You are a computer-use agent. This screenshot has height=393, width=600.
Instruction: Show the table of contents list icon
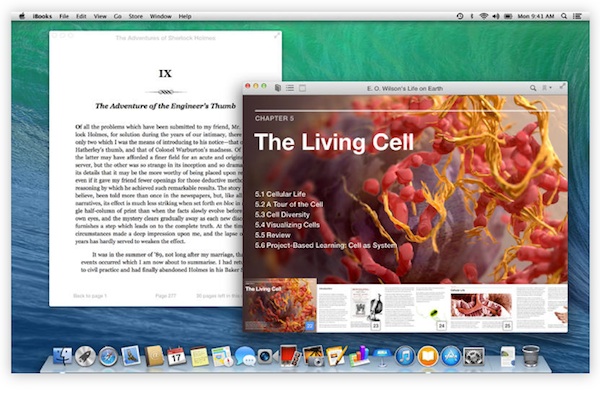(x=290, y=88)
